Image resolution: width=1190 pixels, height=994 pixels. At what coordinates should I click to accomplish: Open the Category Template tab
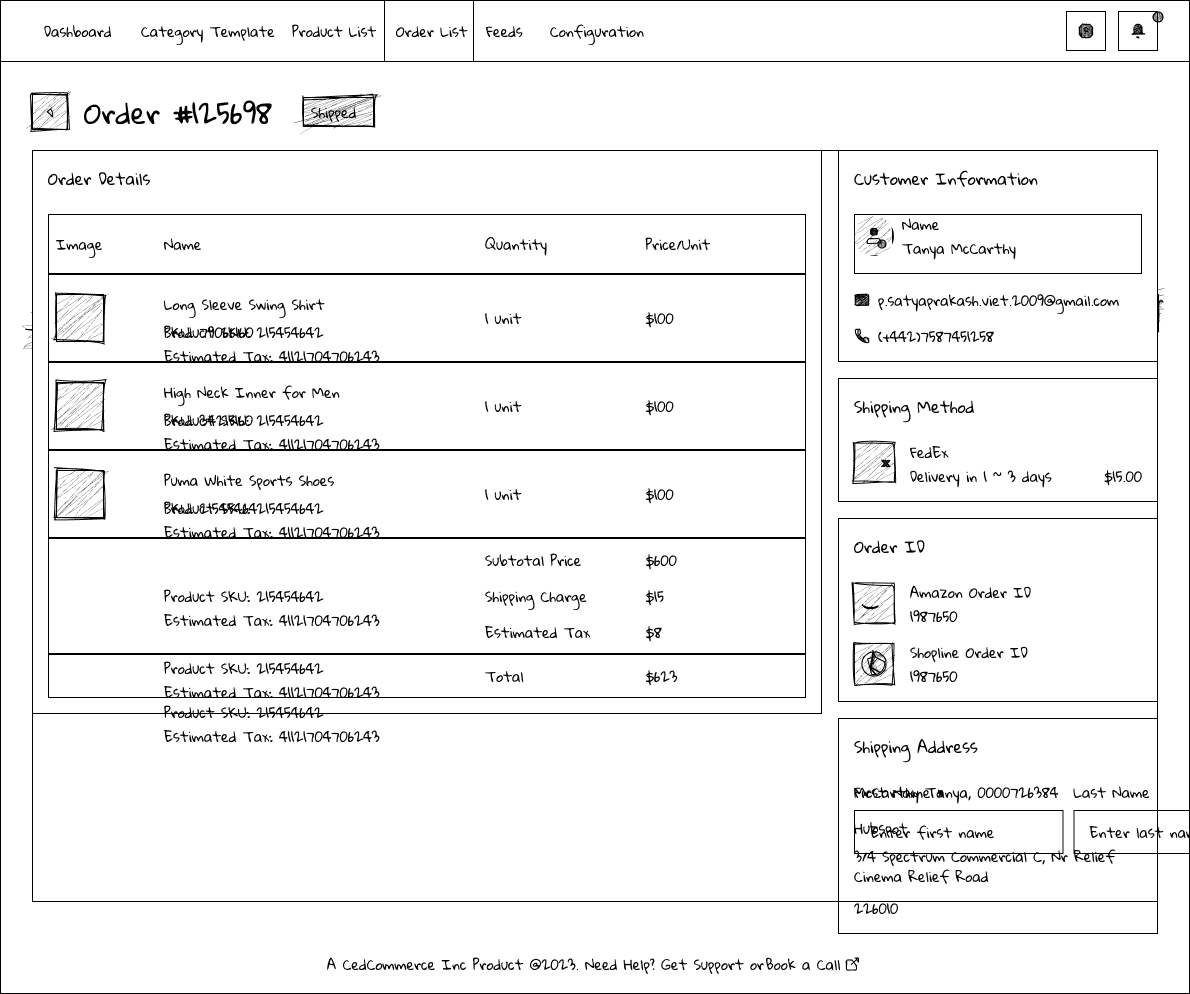tap(207, 33)
